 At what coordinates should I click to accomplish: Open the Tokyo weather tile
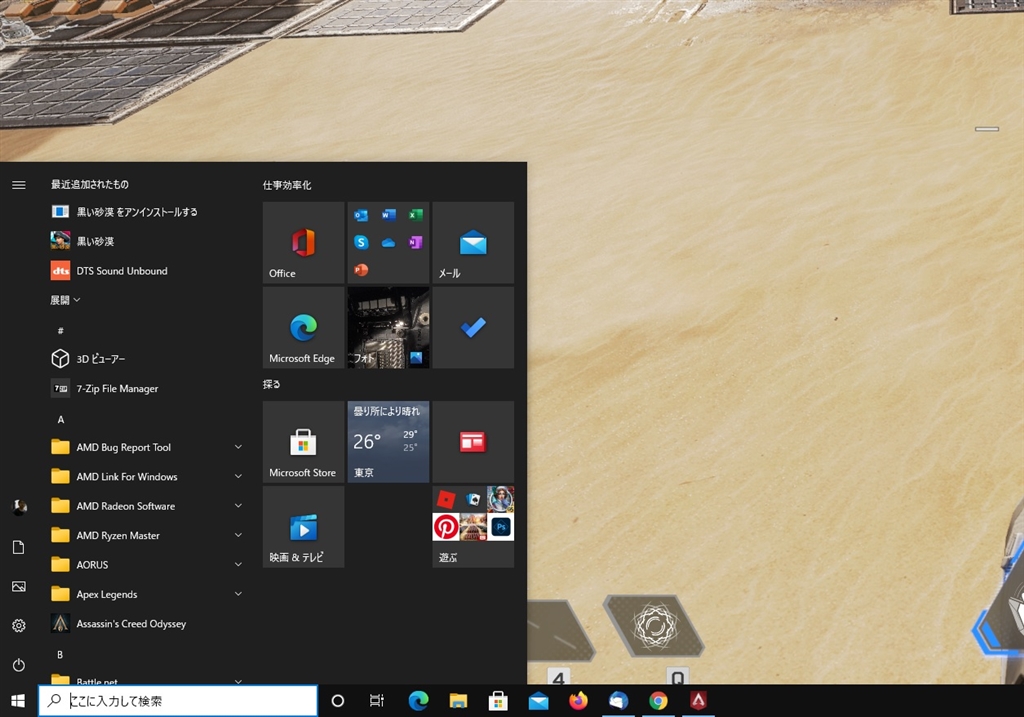coord(388,441)
